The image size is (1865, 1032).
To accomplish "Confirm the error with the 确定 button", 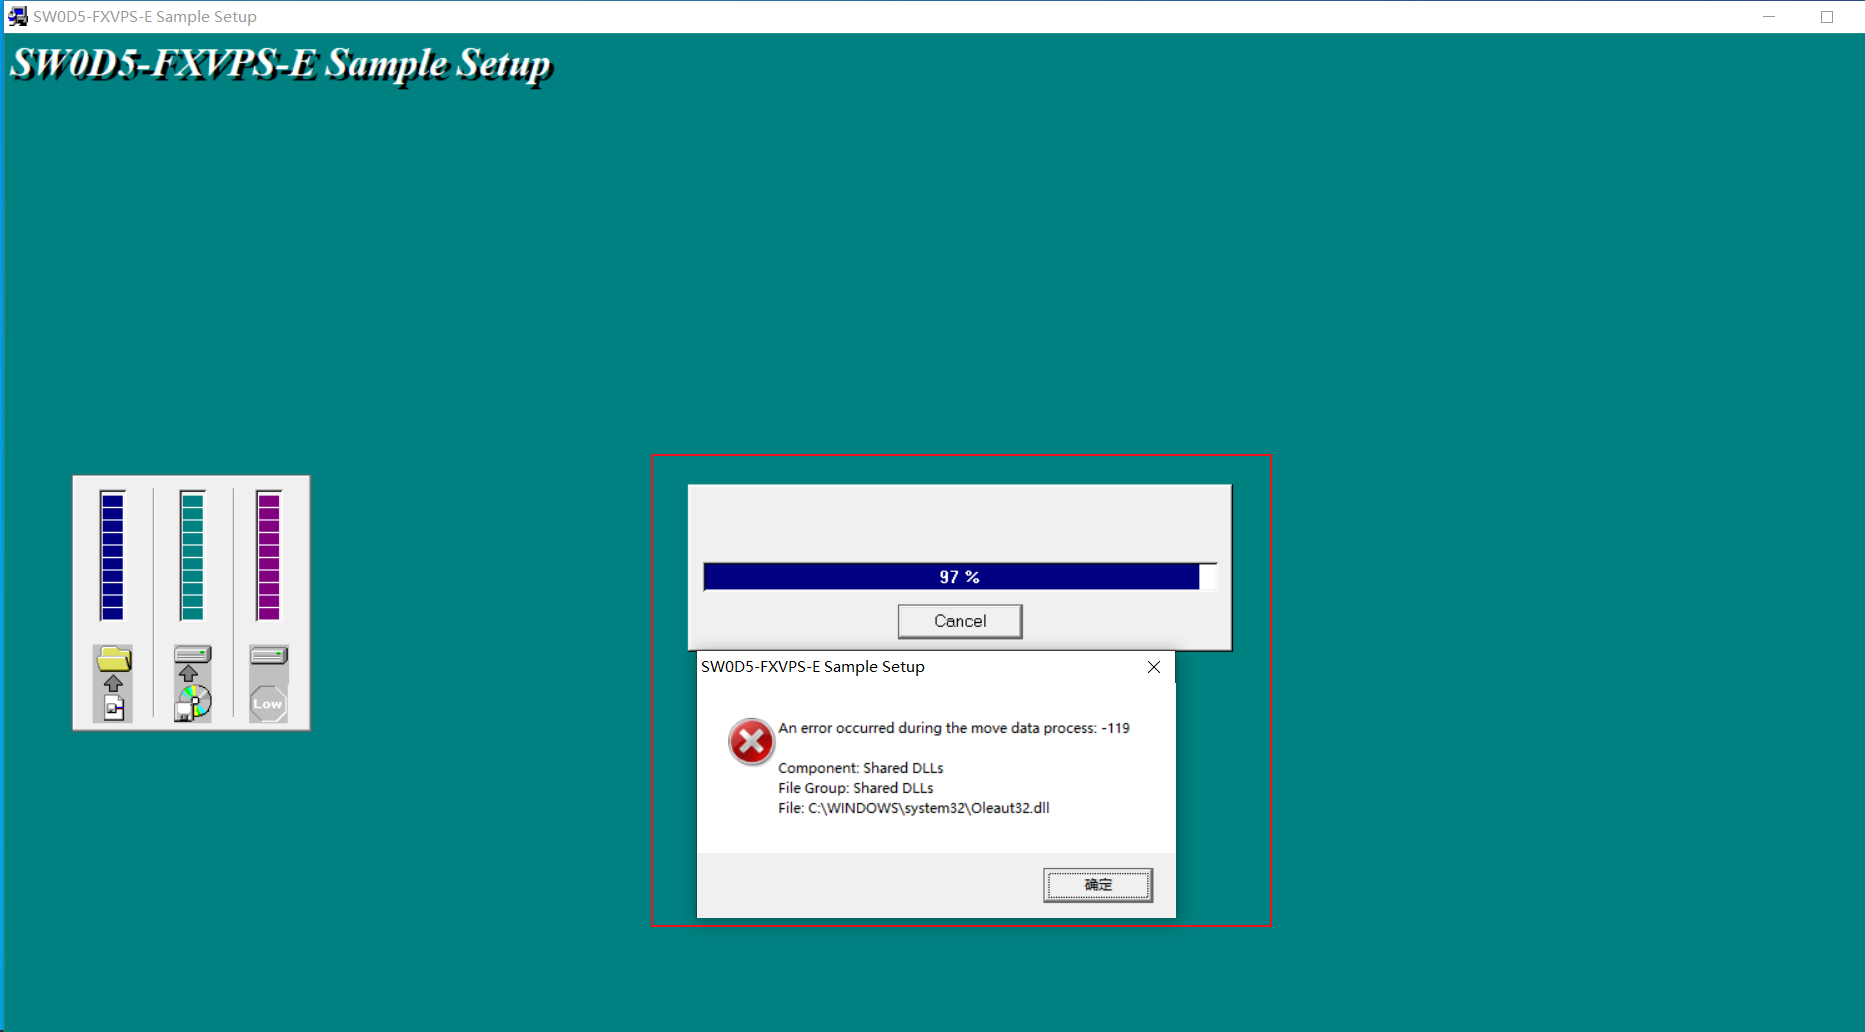I will tap(1097, 885).
